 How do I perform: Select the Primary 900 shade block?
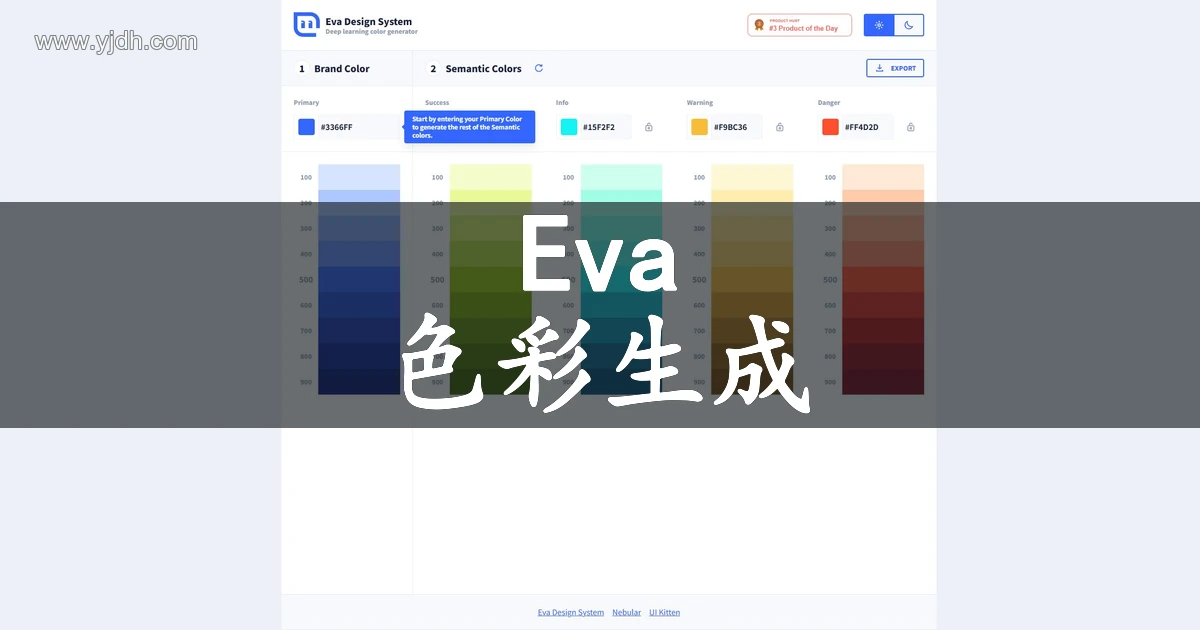pyautogui.click(x=359, y=382)
